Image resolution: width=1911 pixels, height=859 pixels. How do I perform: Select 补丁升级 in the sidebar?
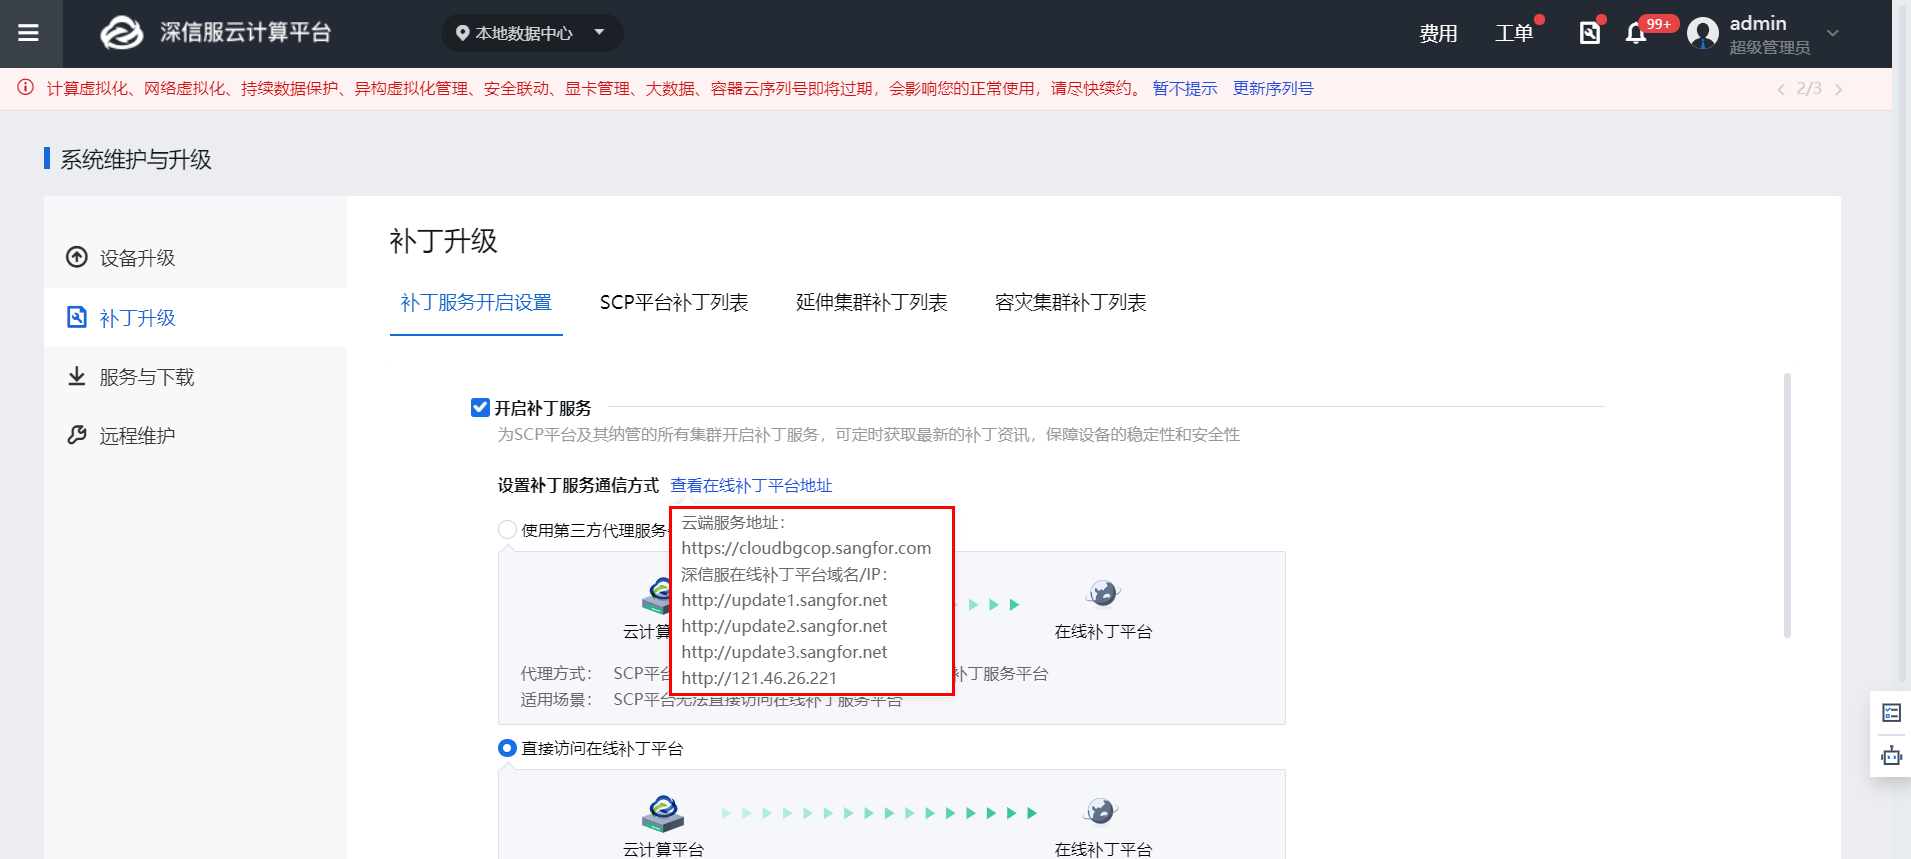pos(195,318)
